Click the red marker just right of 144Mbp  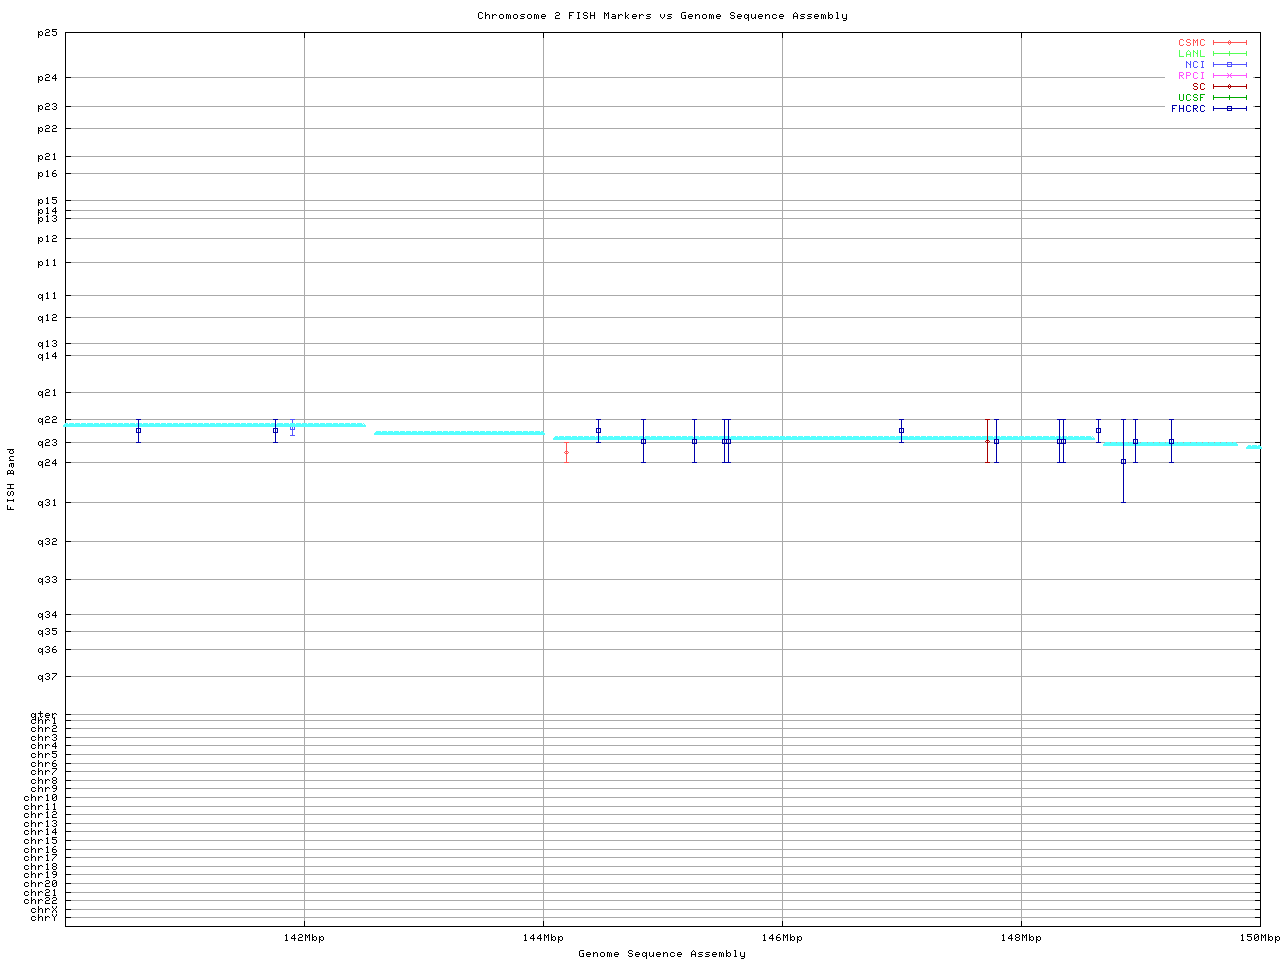click(566, 452)
